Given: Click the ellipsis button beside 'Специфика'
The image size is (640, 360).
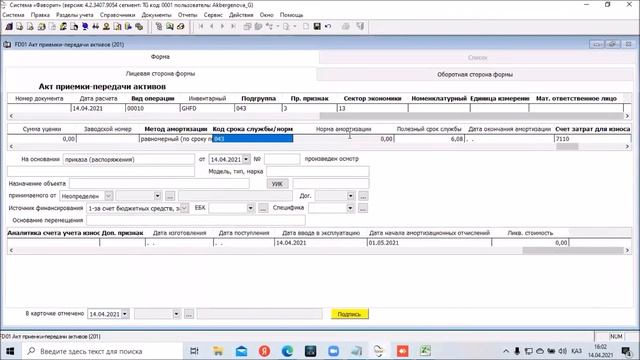Looking at the screenshot, I should coord(363,208).
